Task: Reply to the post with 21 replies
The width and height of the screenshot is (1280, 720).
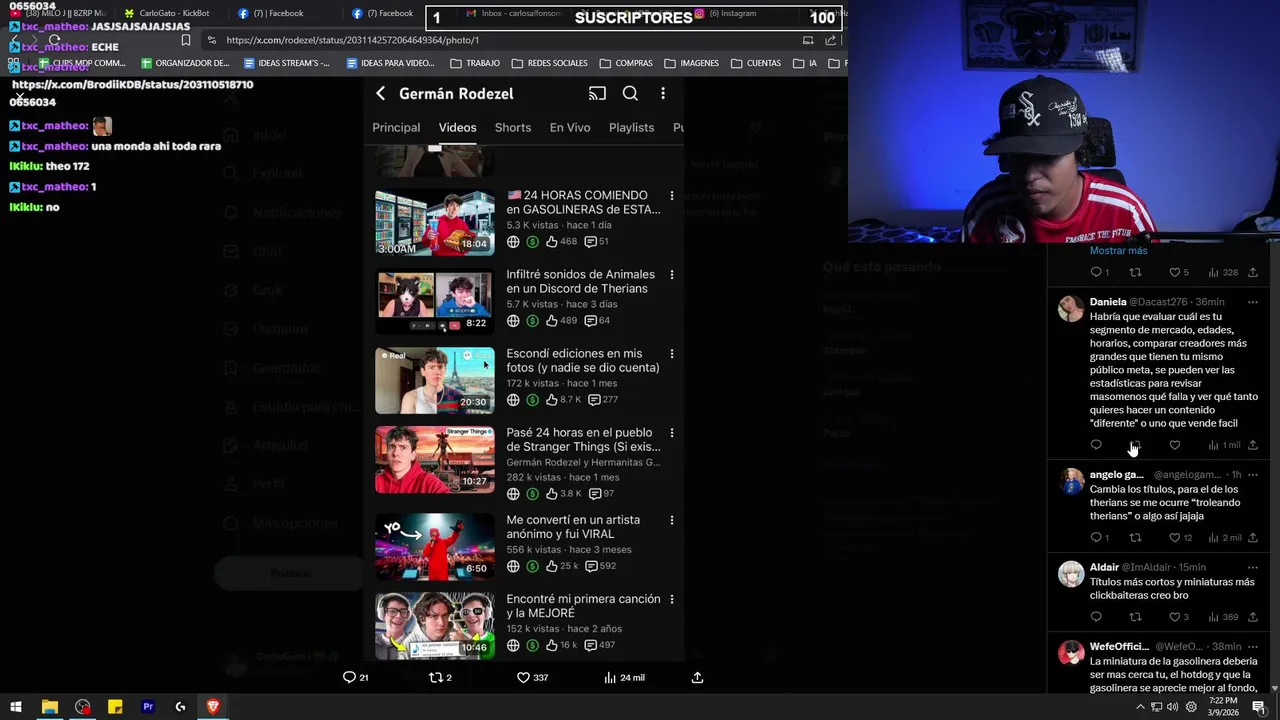Action: (x=349, y=677)
